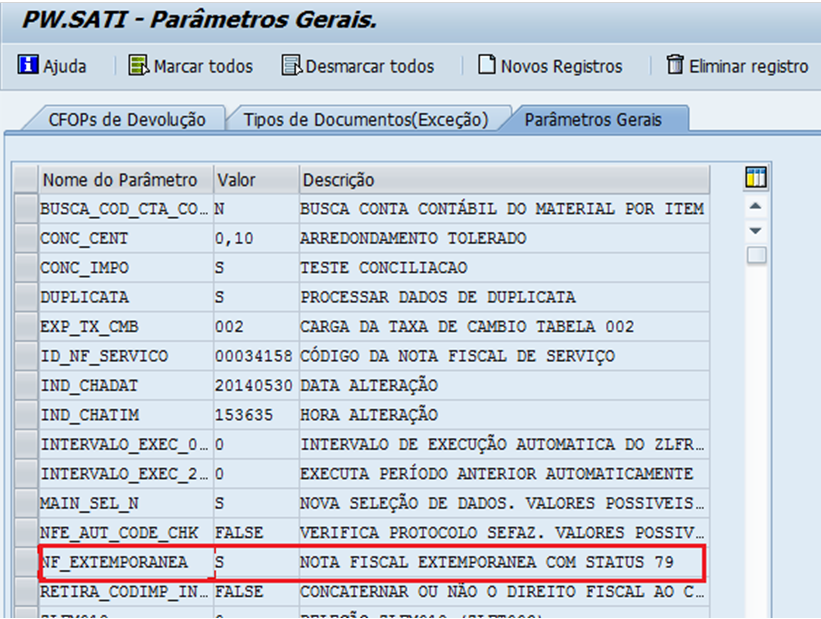Click the NF_EXTEMPORANEA parameter cell

coord(126,562)
